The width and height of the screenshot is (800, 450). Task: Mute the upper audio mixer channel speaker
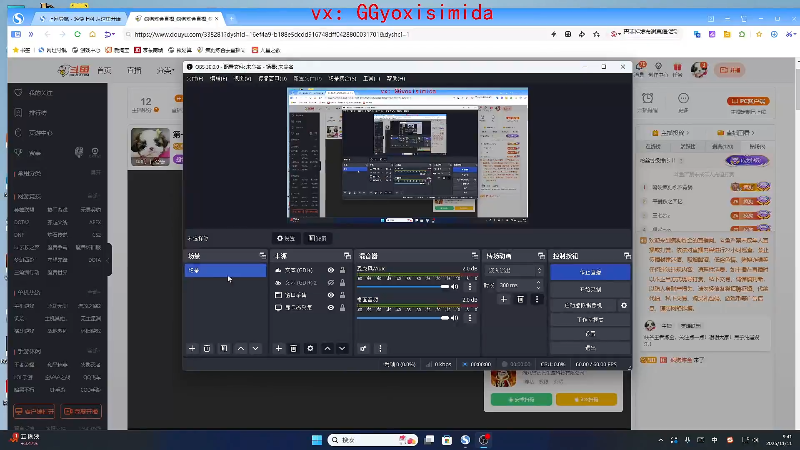[455, 287]
